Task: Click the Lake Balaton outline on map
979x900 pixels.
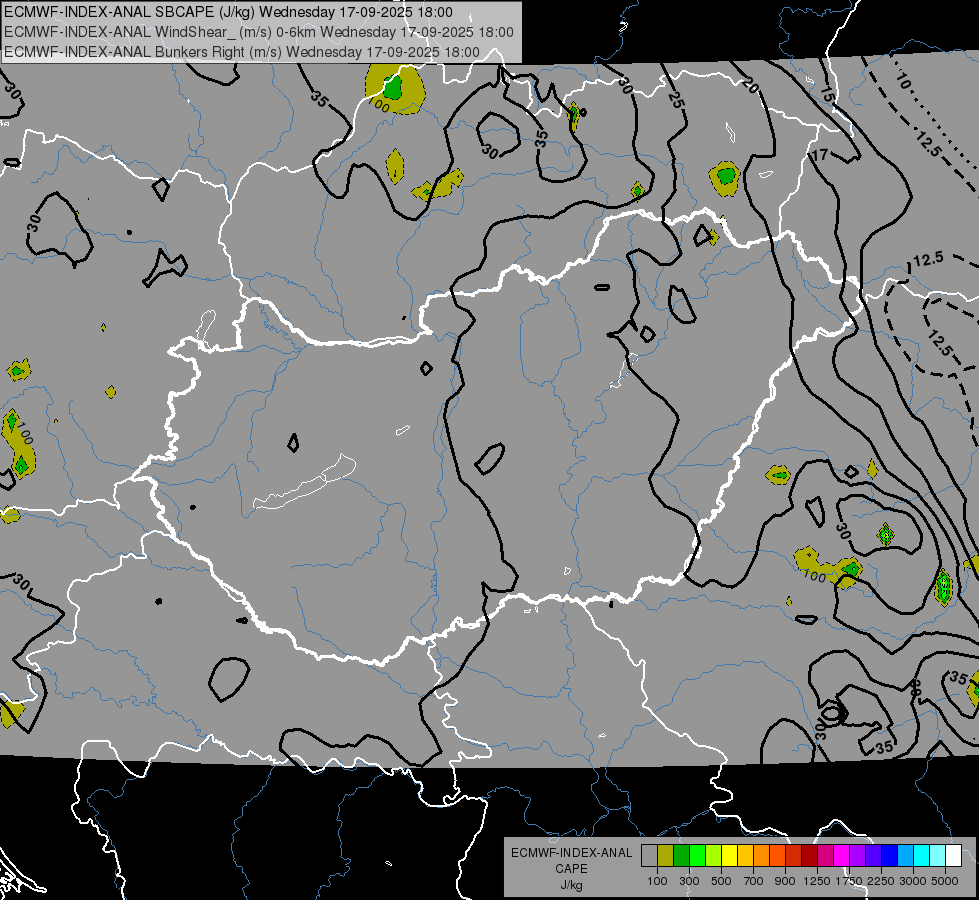Action: pyautogui.click(x=305, y=482)
